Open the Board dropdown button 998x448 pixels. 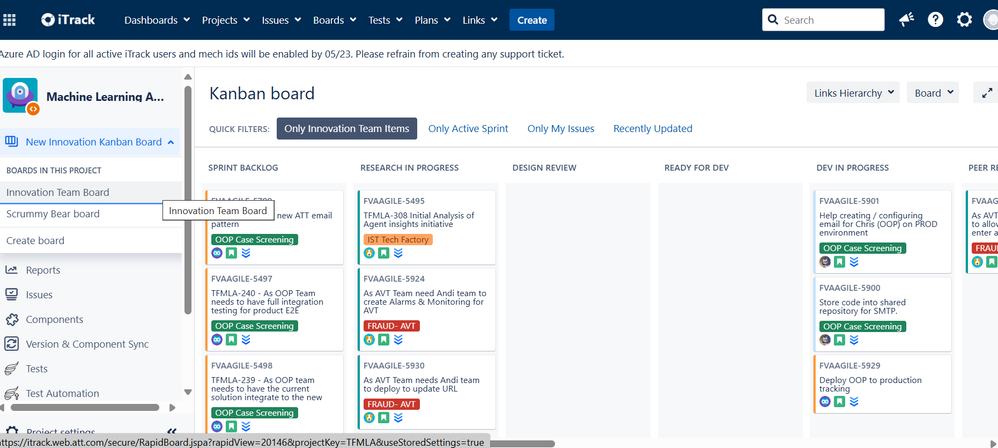click(x=933, y=93)
